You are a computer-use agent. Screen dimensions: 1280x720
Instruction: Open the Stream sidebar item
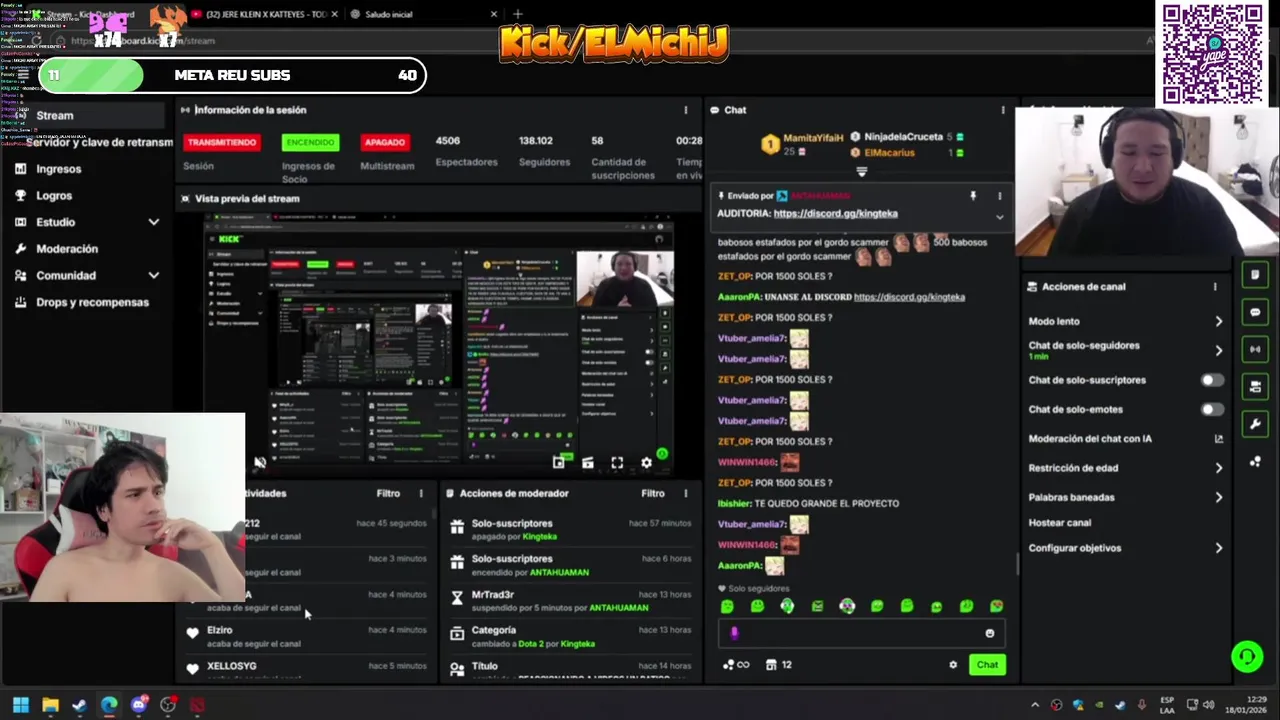(x=88, y=115)
